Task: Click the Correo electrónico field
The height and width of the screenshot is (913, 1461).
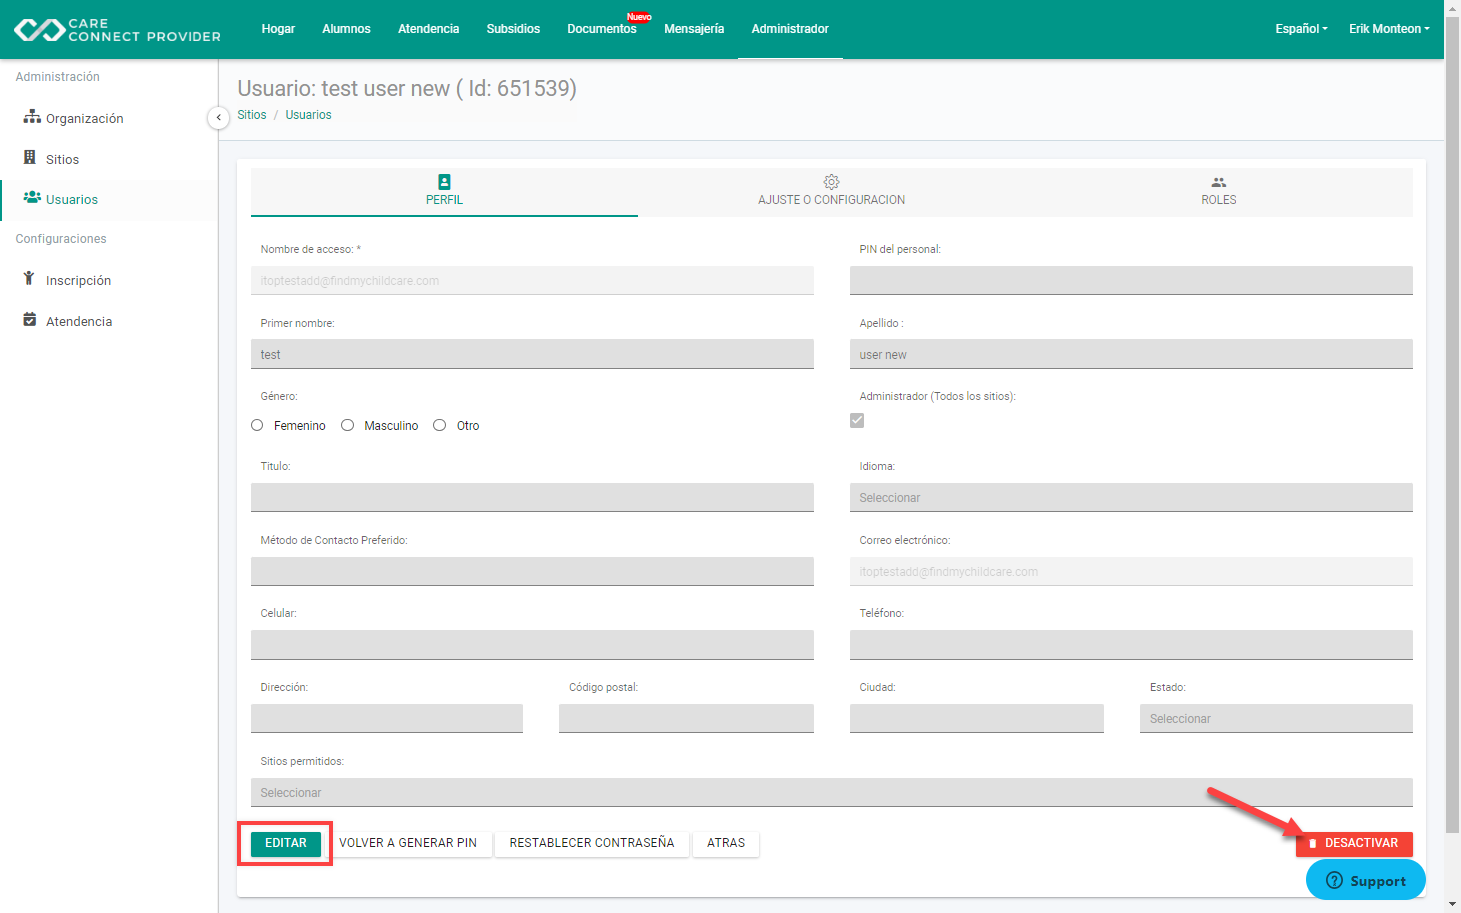Action: pyautogui.click(x=1131, y=571)
